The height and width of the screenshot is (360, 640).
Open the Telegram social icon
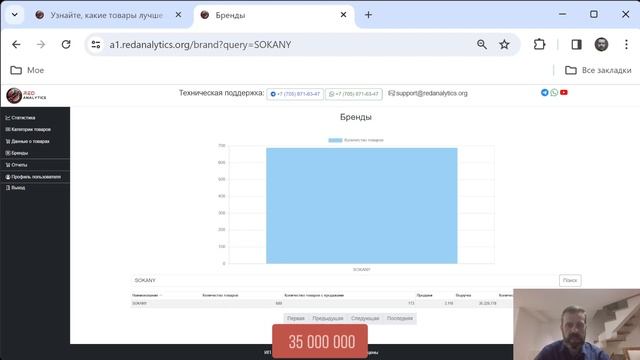click(x=544, y=93)
